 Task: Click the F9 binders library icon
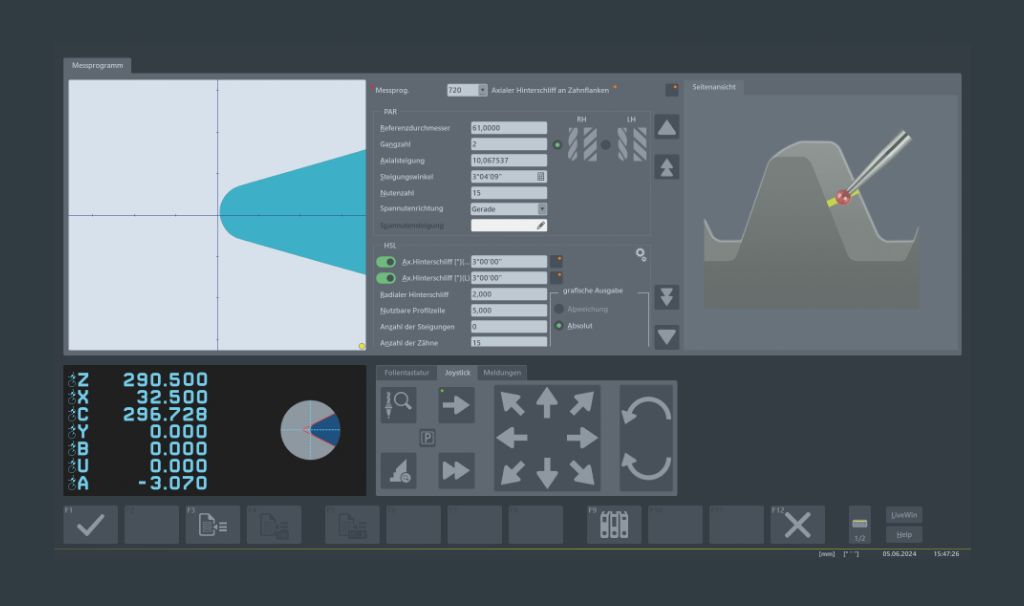click(613, 525)
